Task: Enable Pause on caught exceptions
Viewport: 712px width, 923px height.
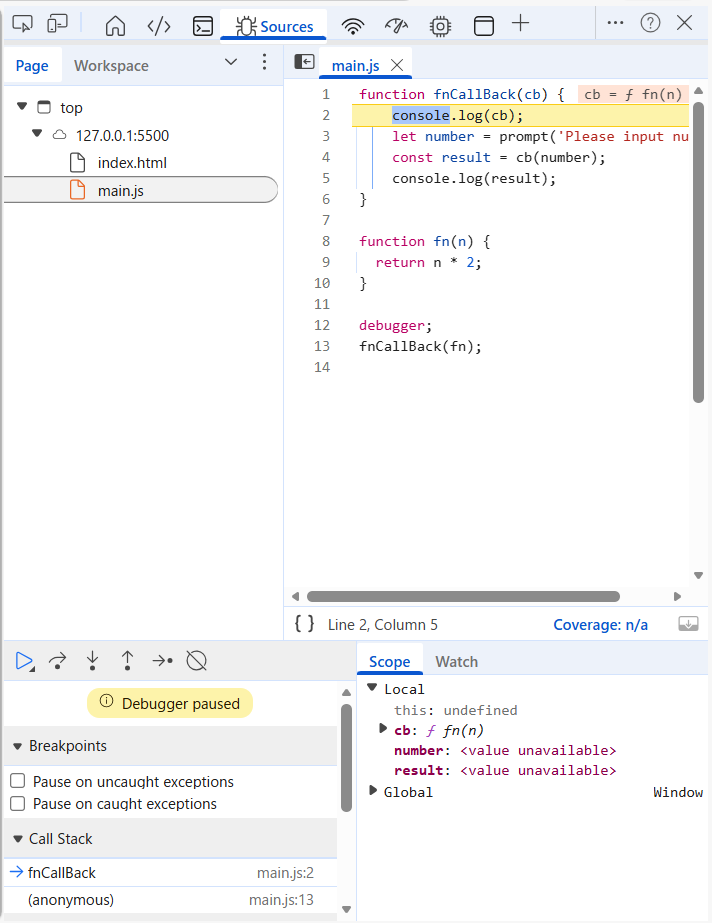Action: pos(17,804)
